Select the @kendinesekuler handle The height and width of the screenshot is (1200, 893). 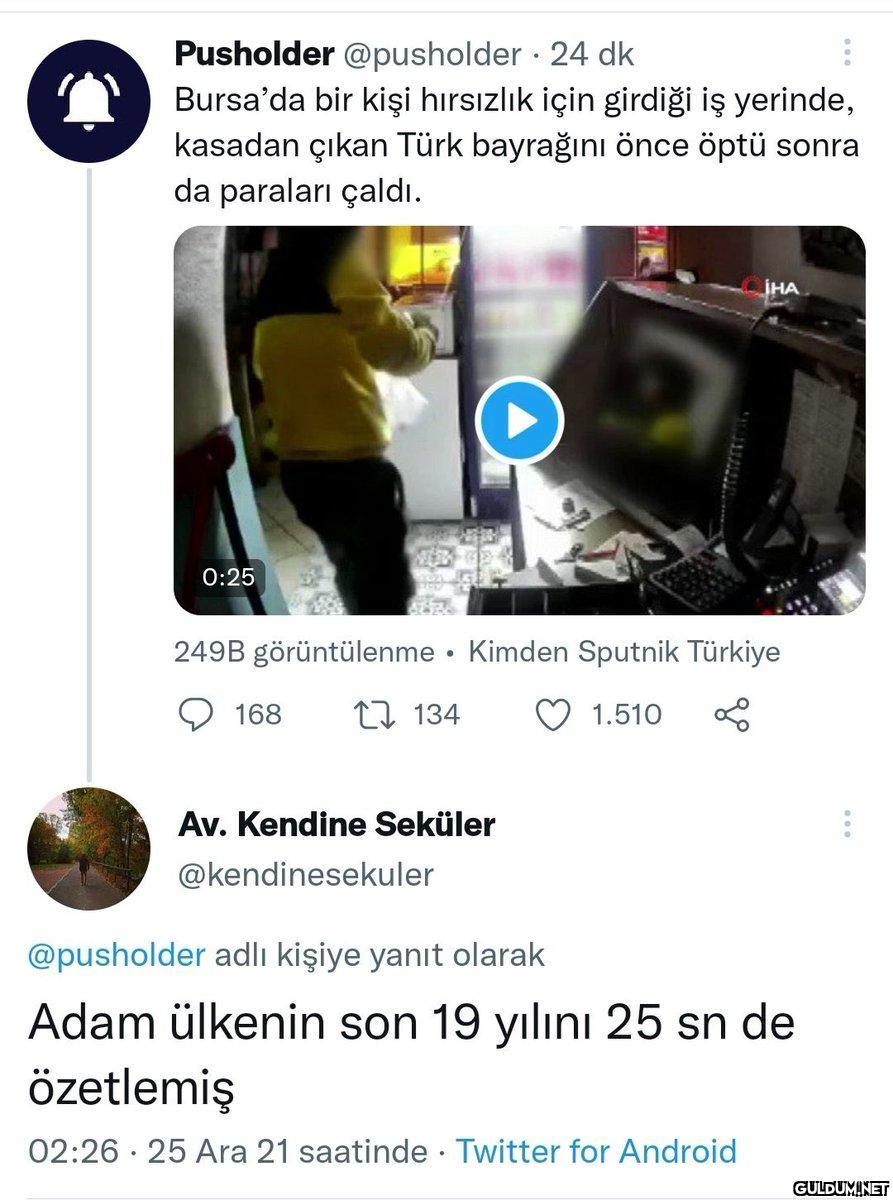point(306,875)
